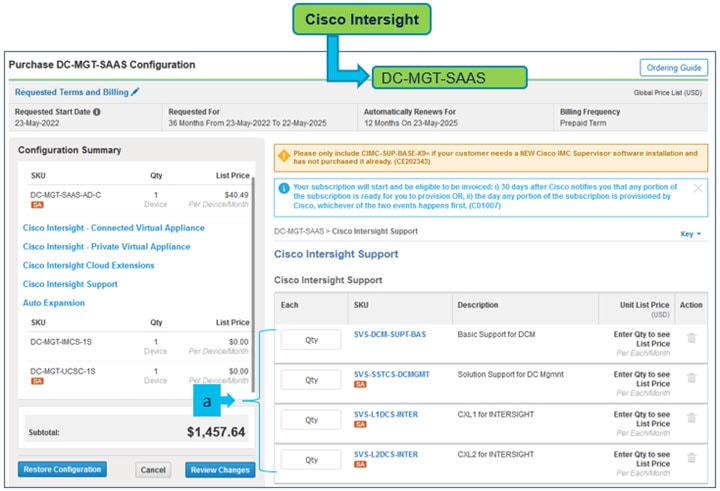Close the blue subscription info message
This screenshot has width=720, height=491.
tap(698, 188)
